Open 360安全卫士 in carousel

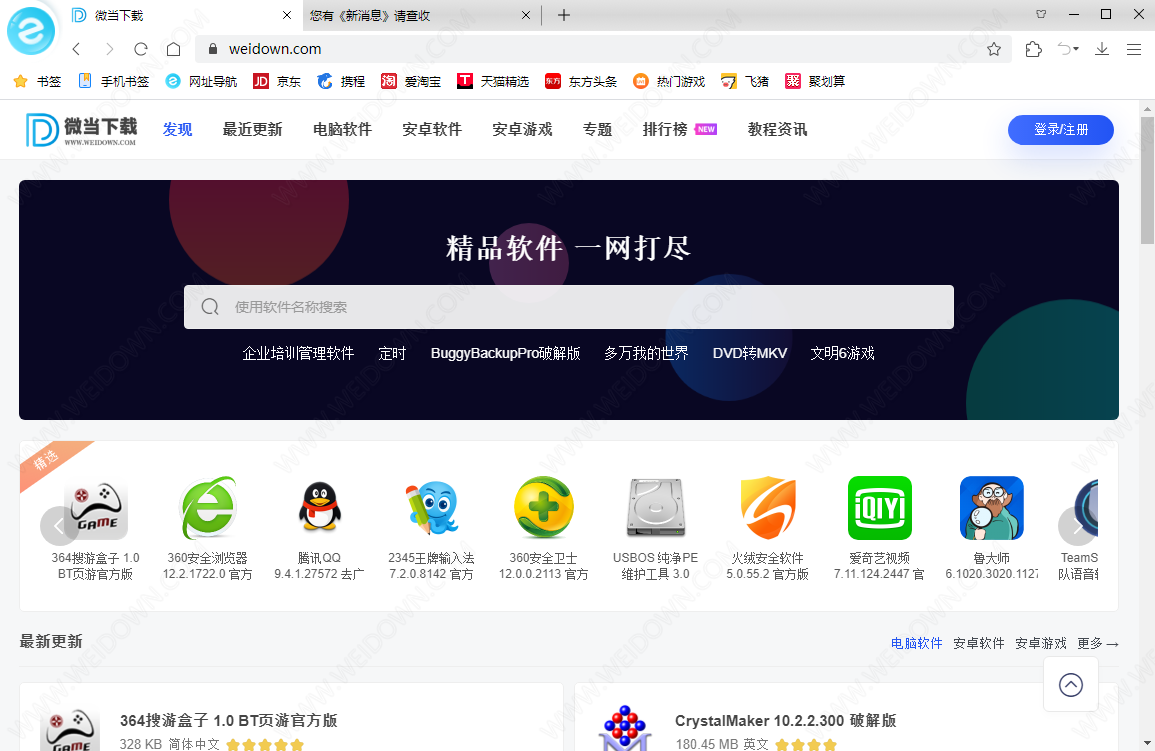(x=544, y=529)
